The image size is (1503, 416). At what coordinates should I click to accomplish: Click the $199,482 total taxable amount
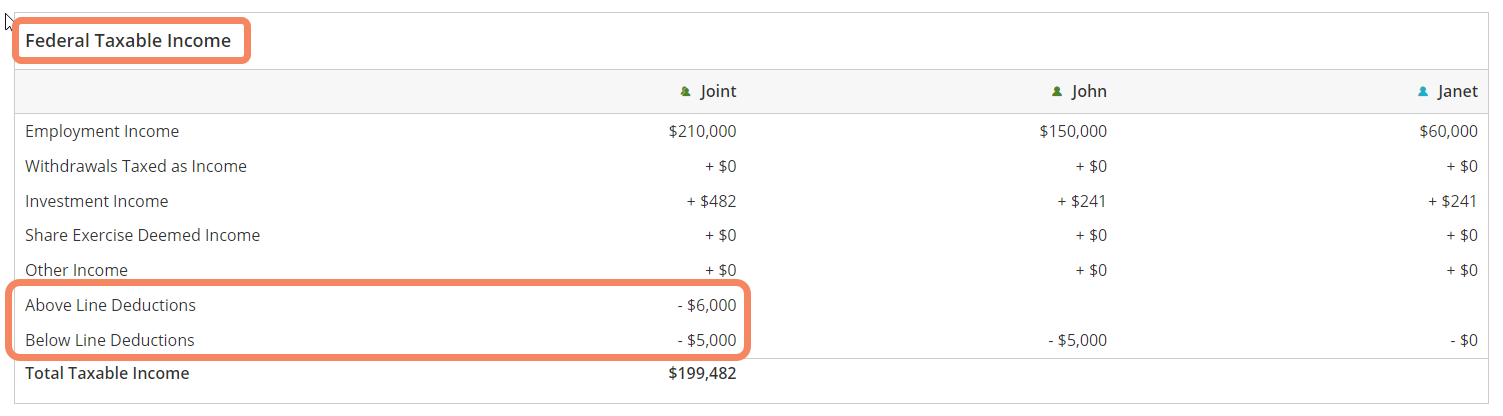[702, 373]
